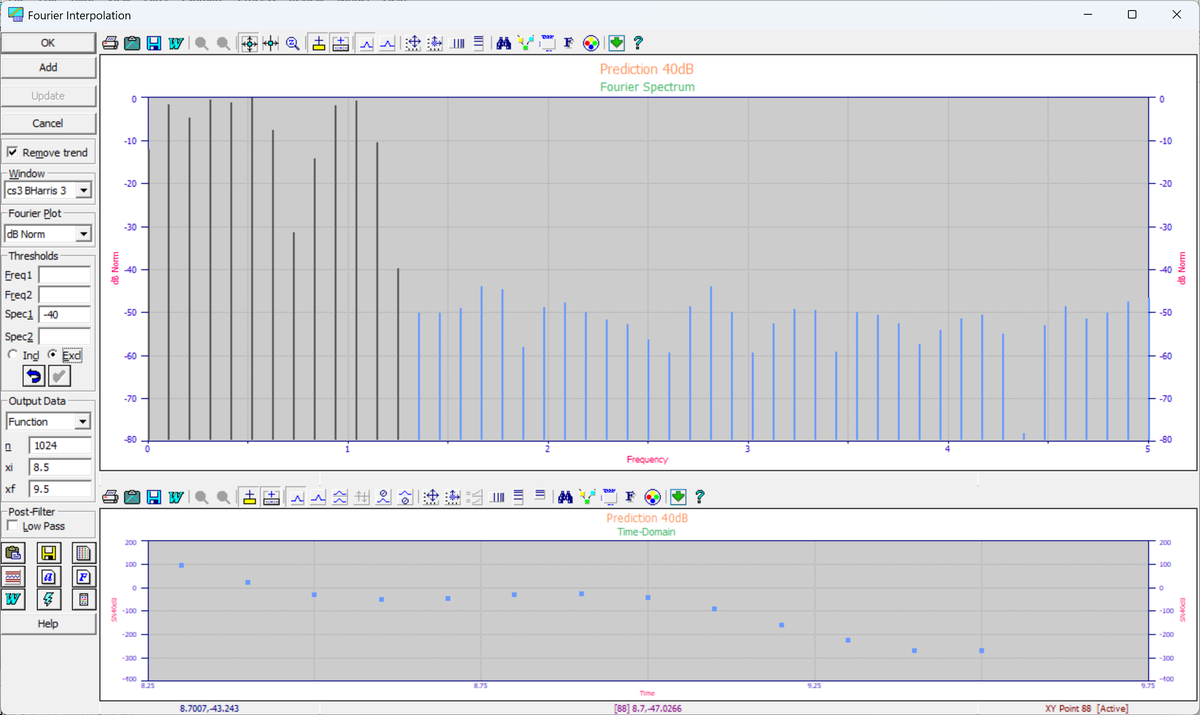This screenshot has height=715, width=1200.
Task: Click the 'Time-Domain' plot title
Action: coord(647,532)
